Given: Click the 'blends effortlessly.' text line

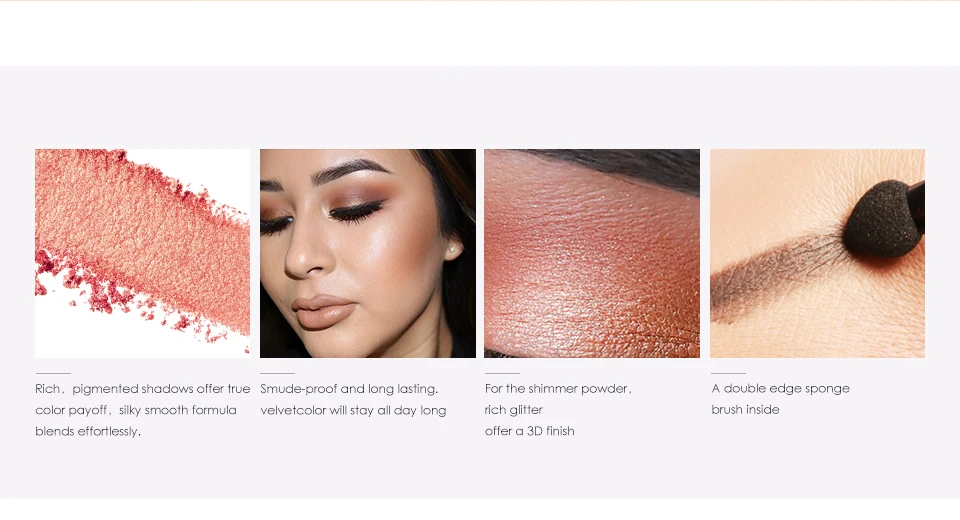Looking at the screenshot, I should [88, 431].
